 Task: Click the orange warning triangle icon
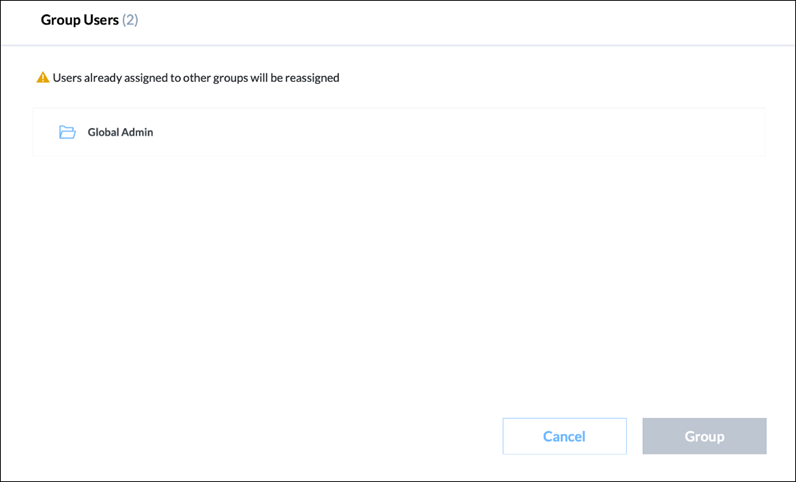tap(43, 78)
